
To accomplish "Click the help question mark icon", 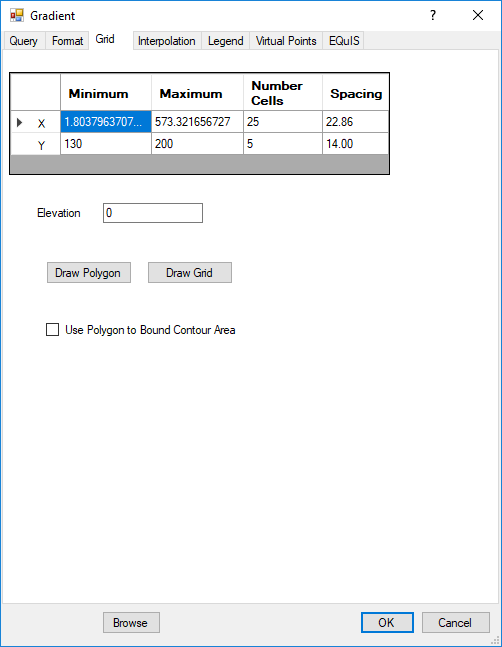I will [x=433, y=15].
